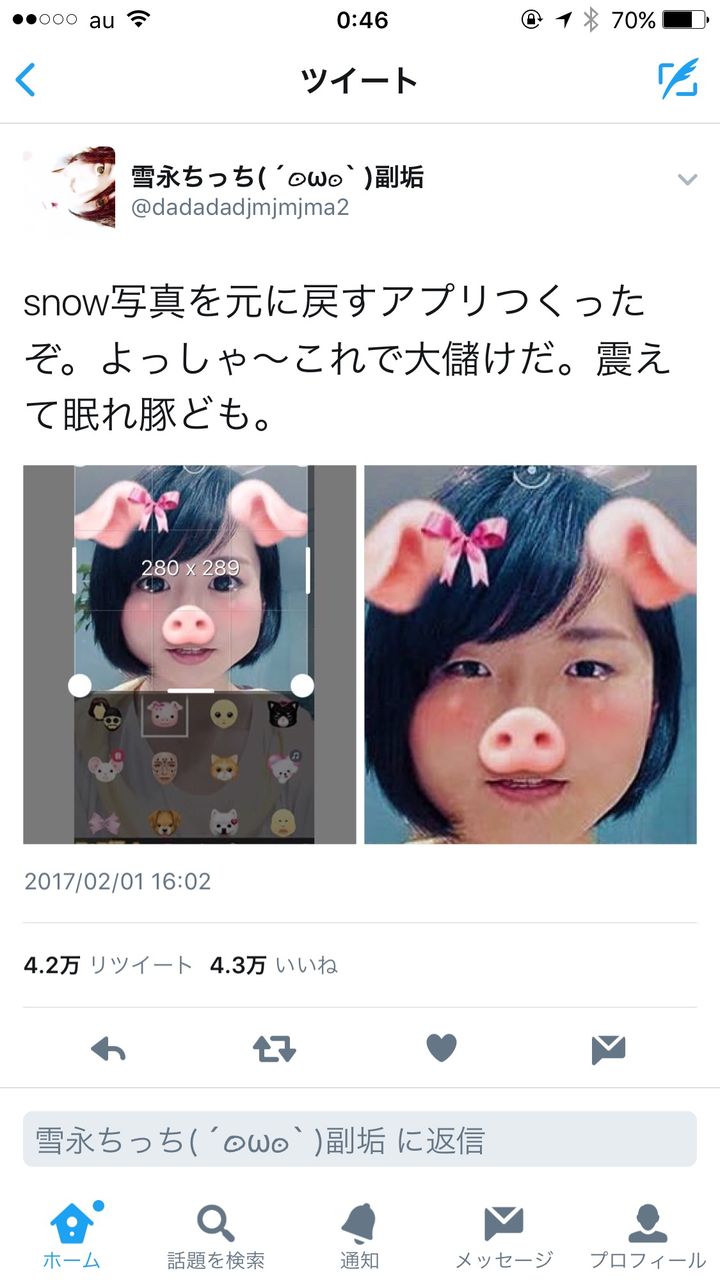The width and height of the screenshot is (720, 1280).
Task: Open the 話題を検索 search tab
Action: 216,1235
